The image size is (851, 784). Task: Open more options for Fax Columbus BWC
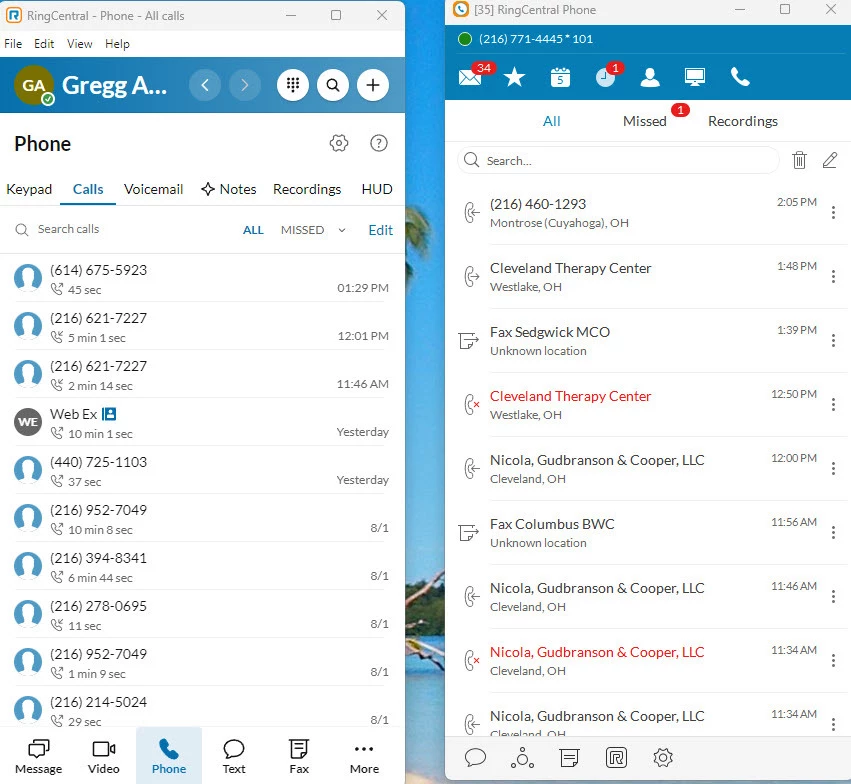(x=833, y=533)
